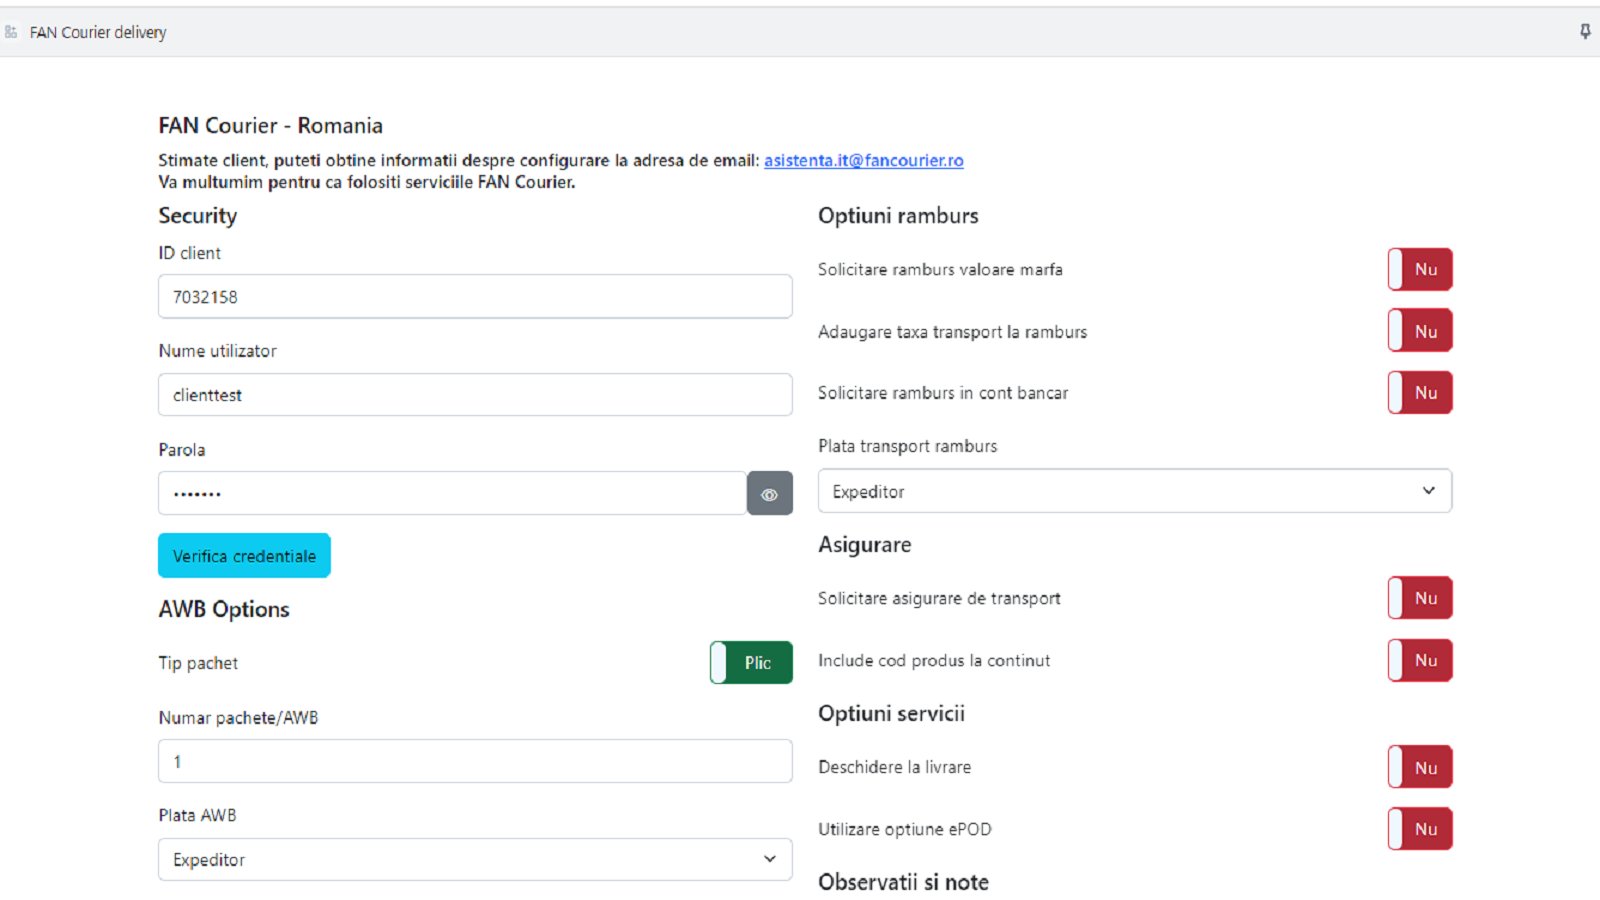Focus the ID client input field
This screenshot has width=1600, height=900.
(x=475, y=297)
